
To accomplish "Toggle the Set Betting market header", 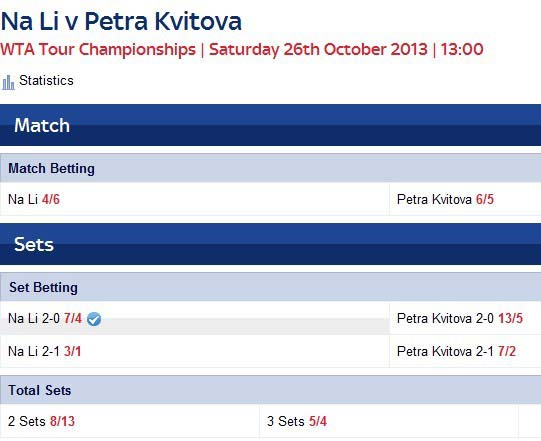I will 270,287.
